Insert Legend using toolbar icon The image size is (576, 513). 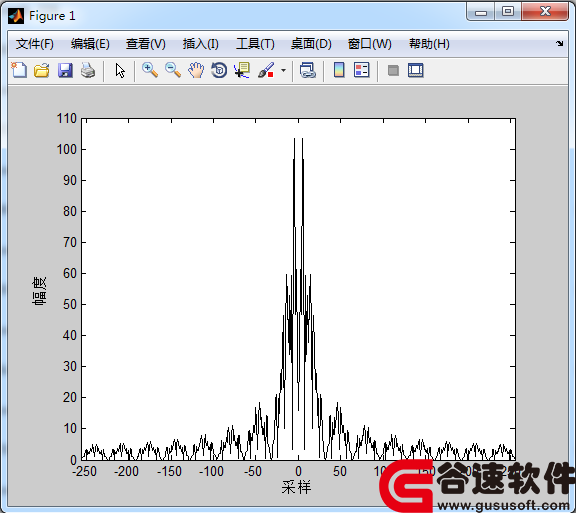tap(361, 70)
